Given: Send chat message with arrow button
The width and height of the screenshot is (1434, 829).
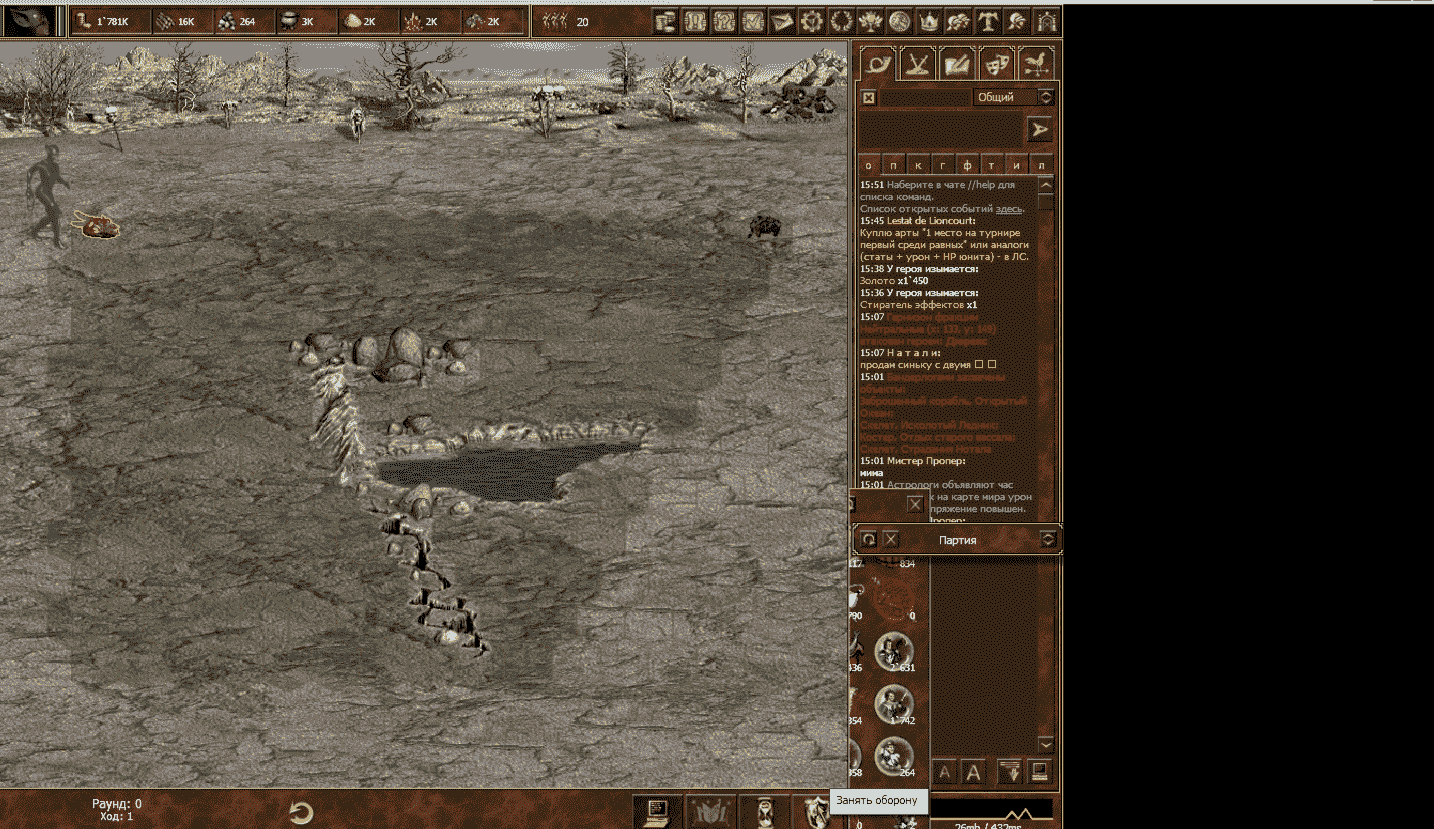Looking at the screenshot, I should point(1040,129).
